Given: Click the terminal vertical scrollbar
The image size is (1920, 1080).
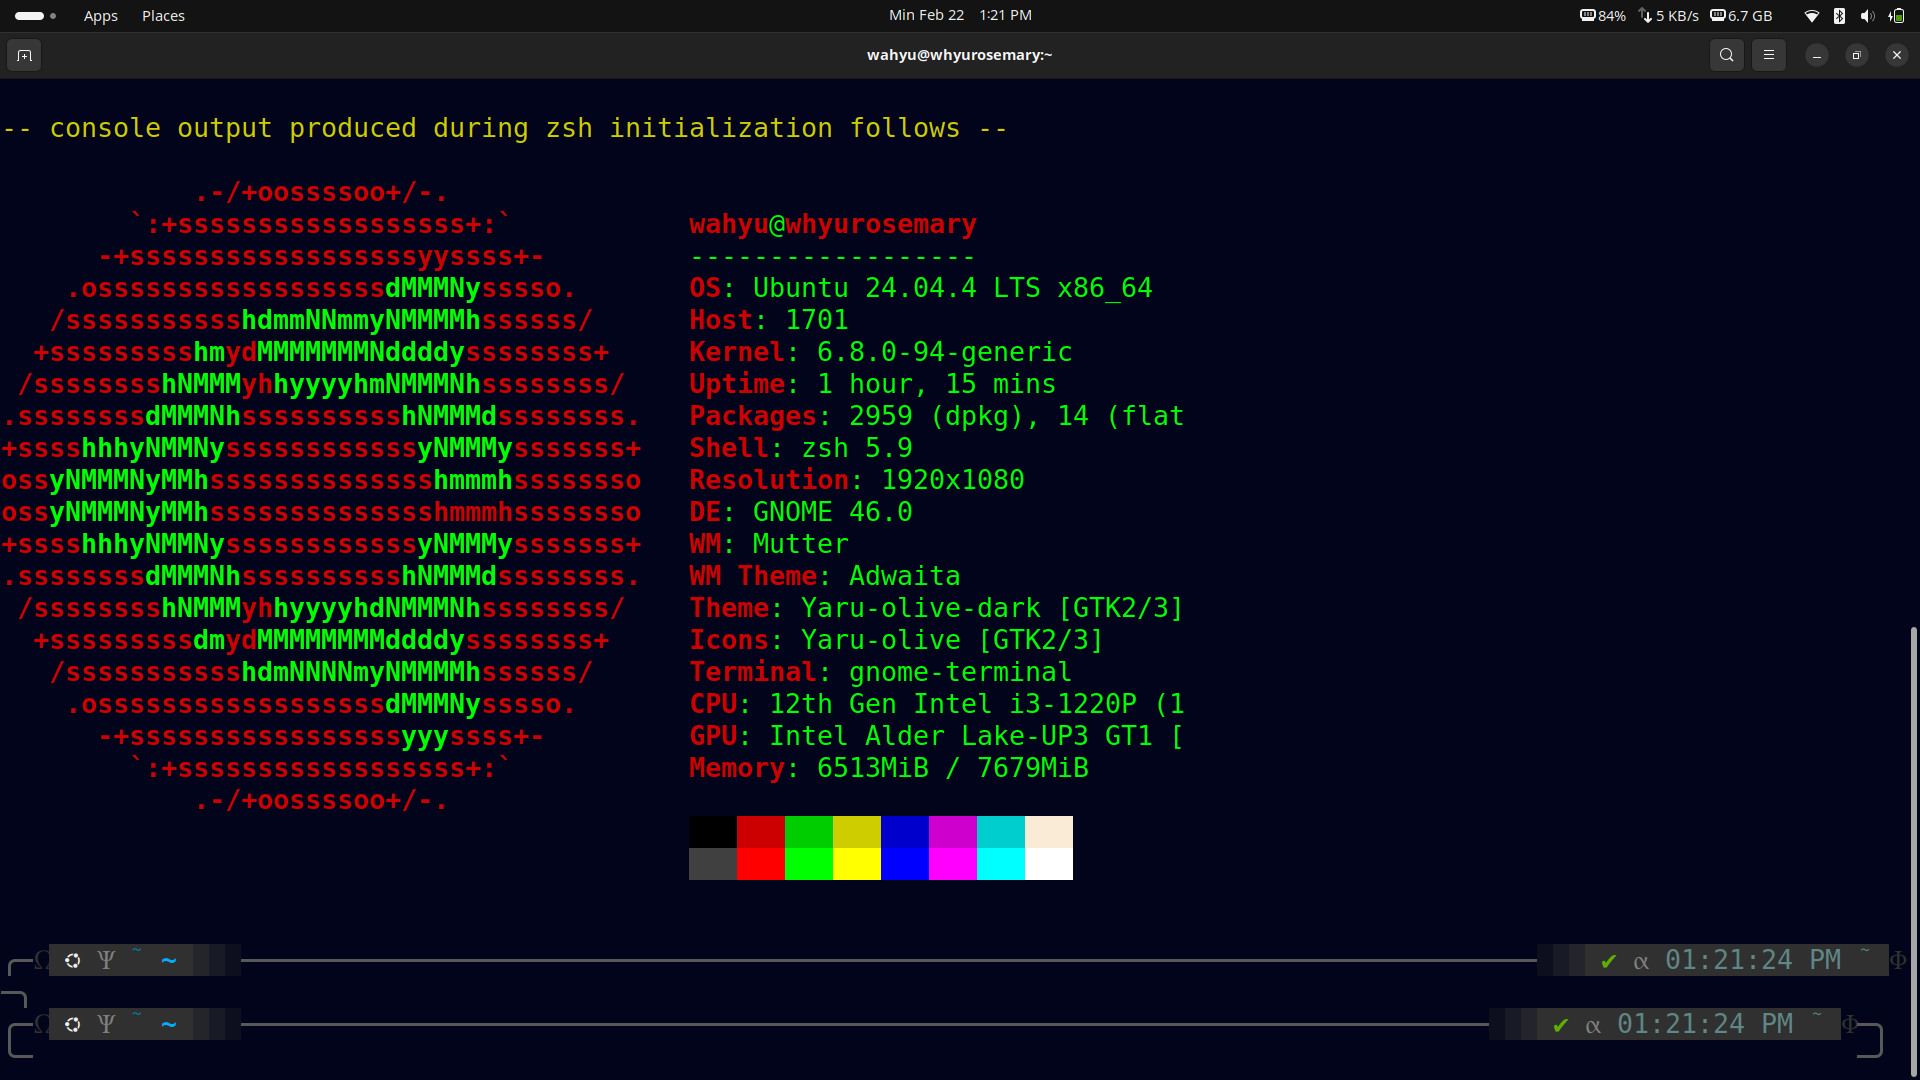Looking at the screenshot, I should pos(1913,850).
